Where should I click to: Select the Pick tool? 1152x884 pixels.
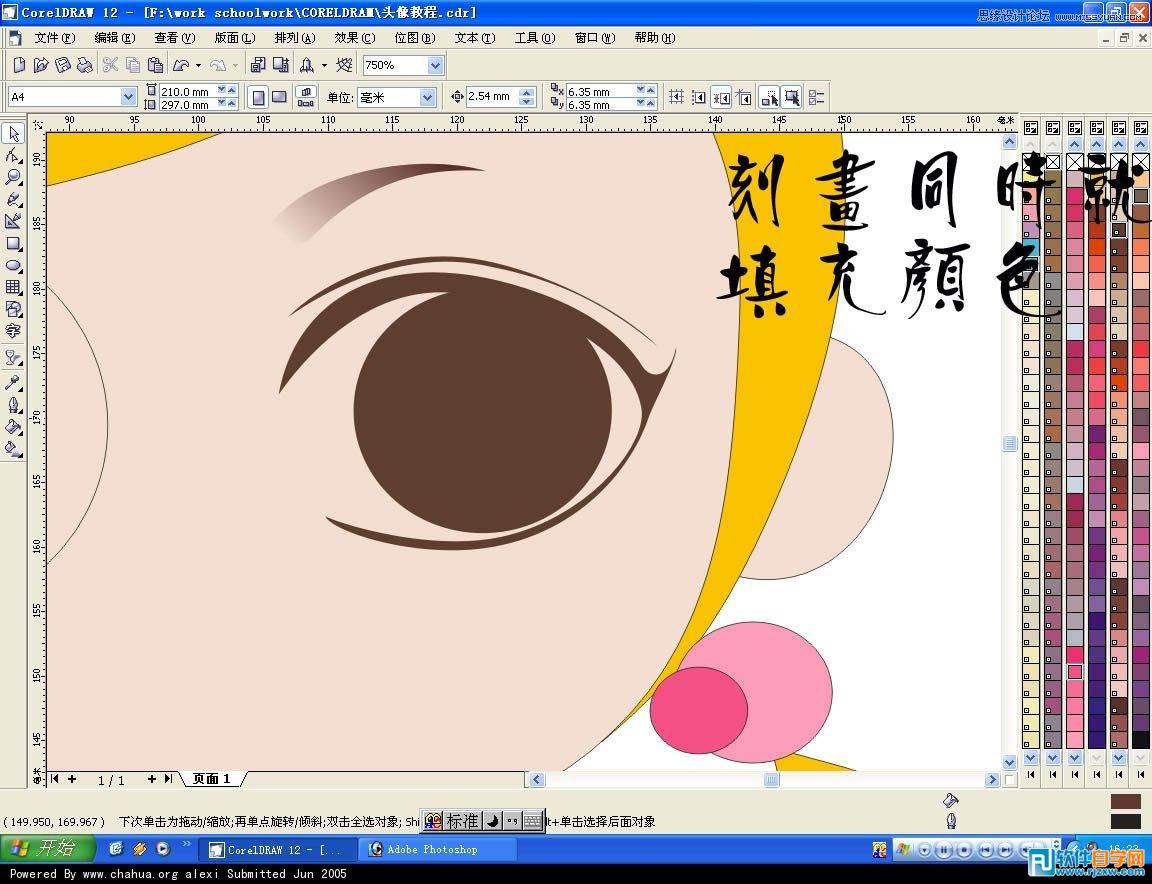point(14,133)
